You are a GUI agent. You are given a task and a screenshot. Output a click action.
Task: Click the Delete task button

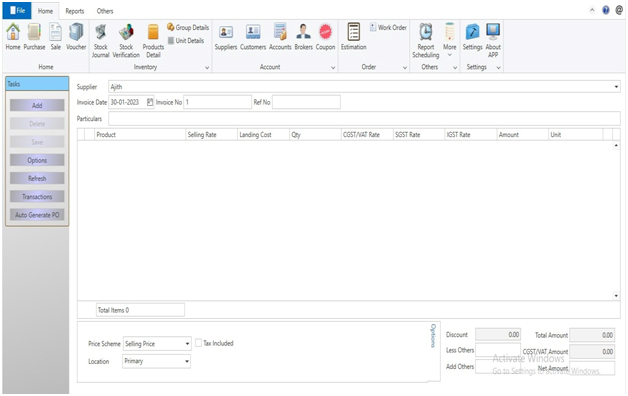(x=37, y=124)
